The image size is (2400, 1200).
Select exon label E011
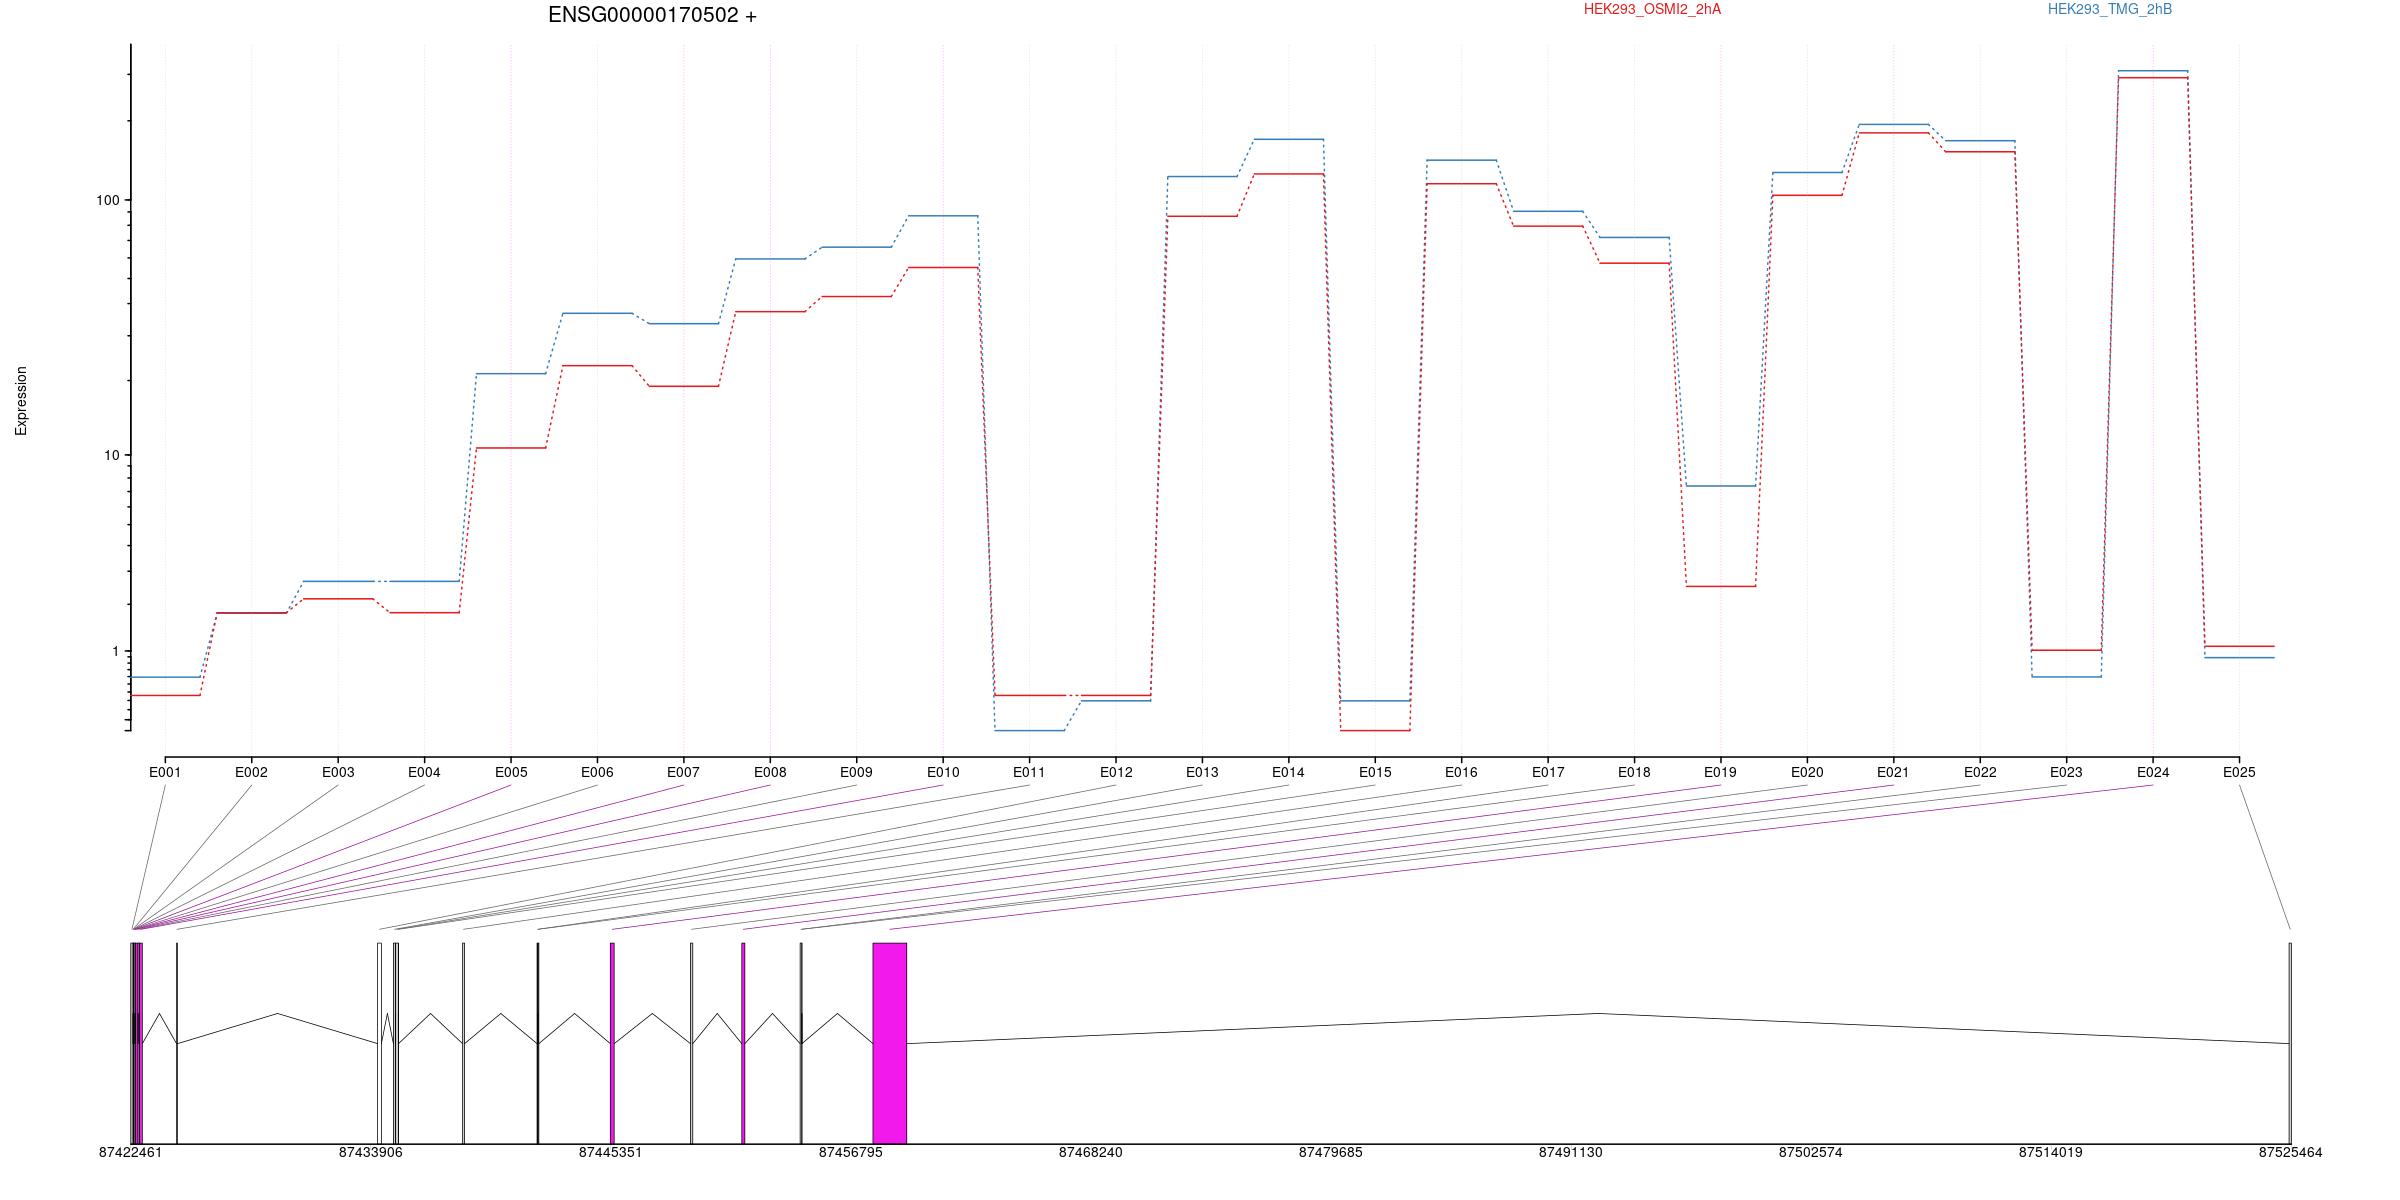point(1029,772)
